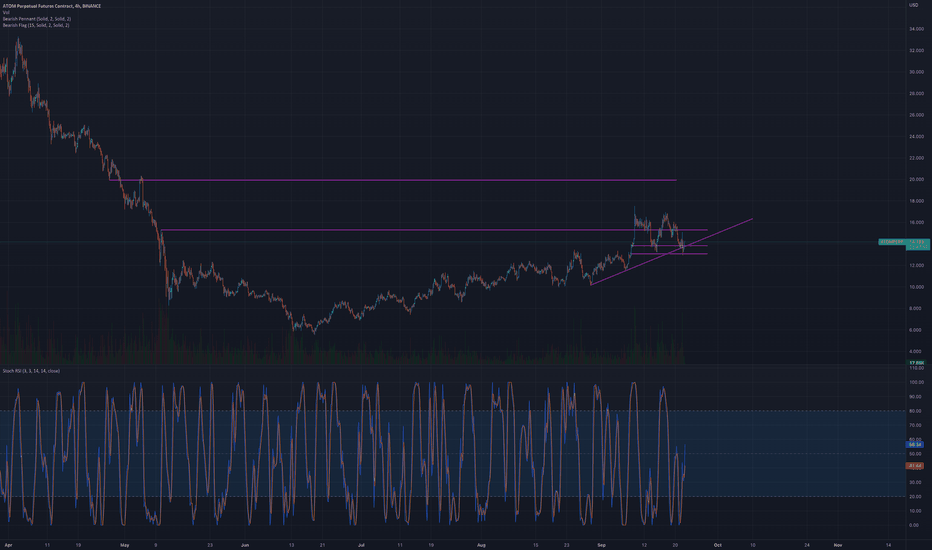The width and height of the screenshot is (932, 550).
Task: Click the Jun label on time axis
Action: (245, 545)
